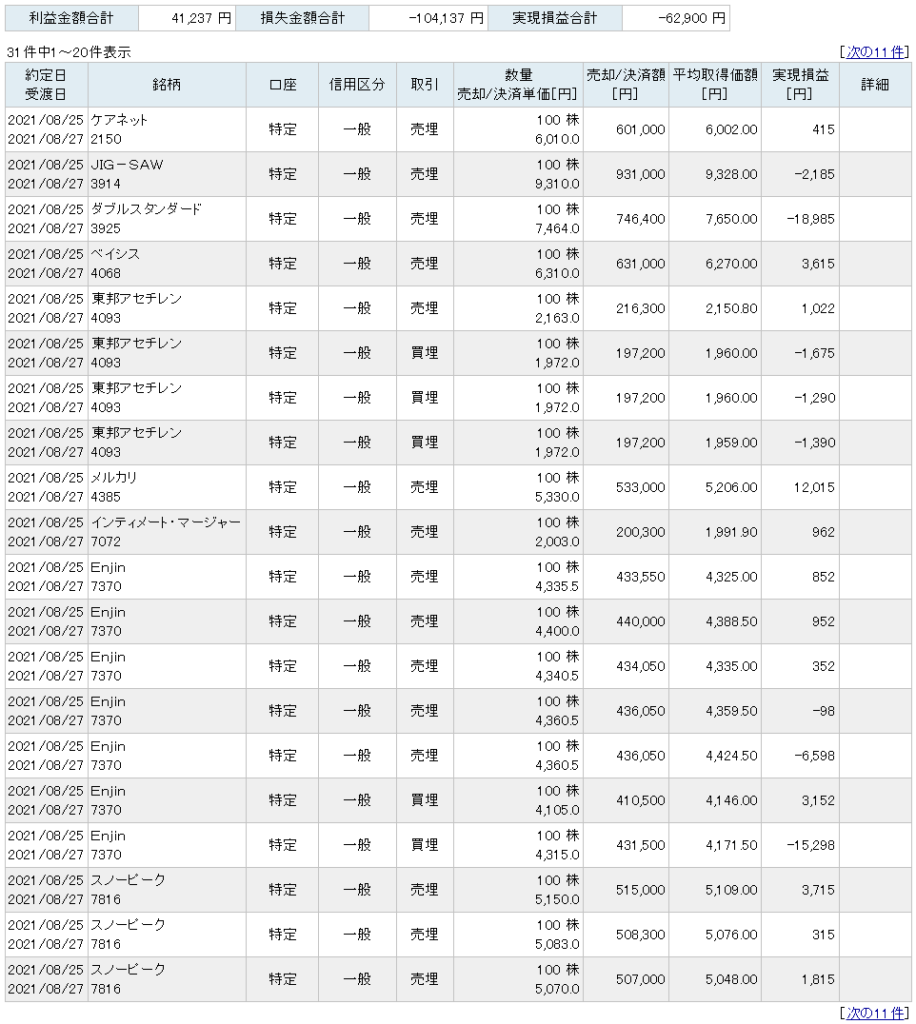Select average cost 6,002.00
The height and width of the screenshot is (1024, 916).
(x=731, y=130)
